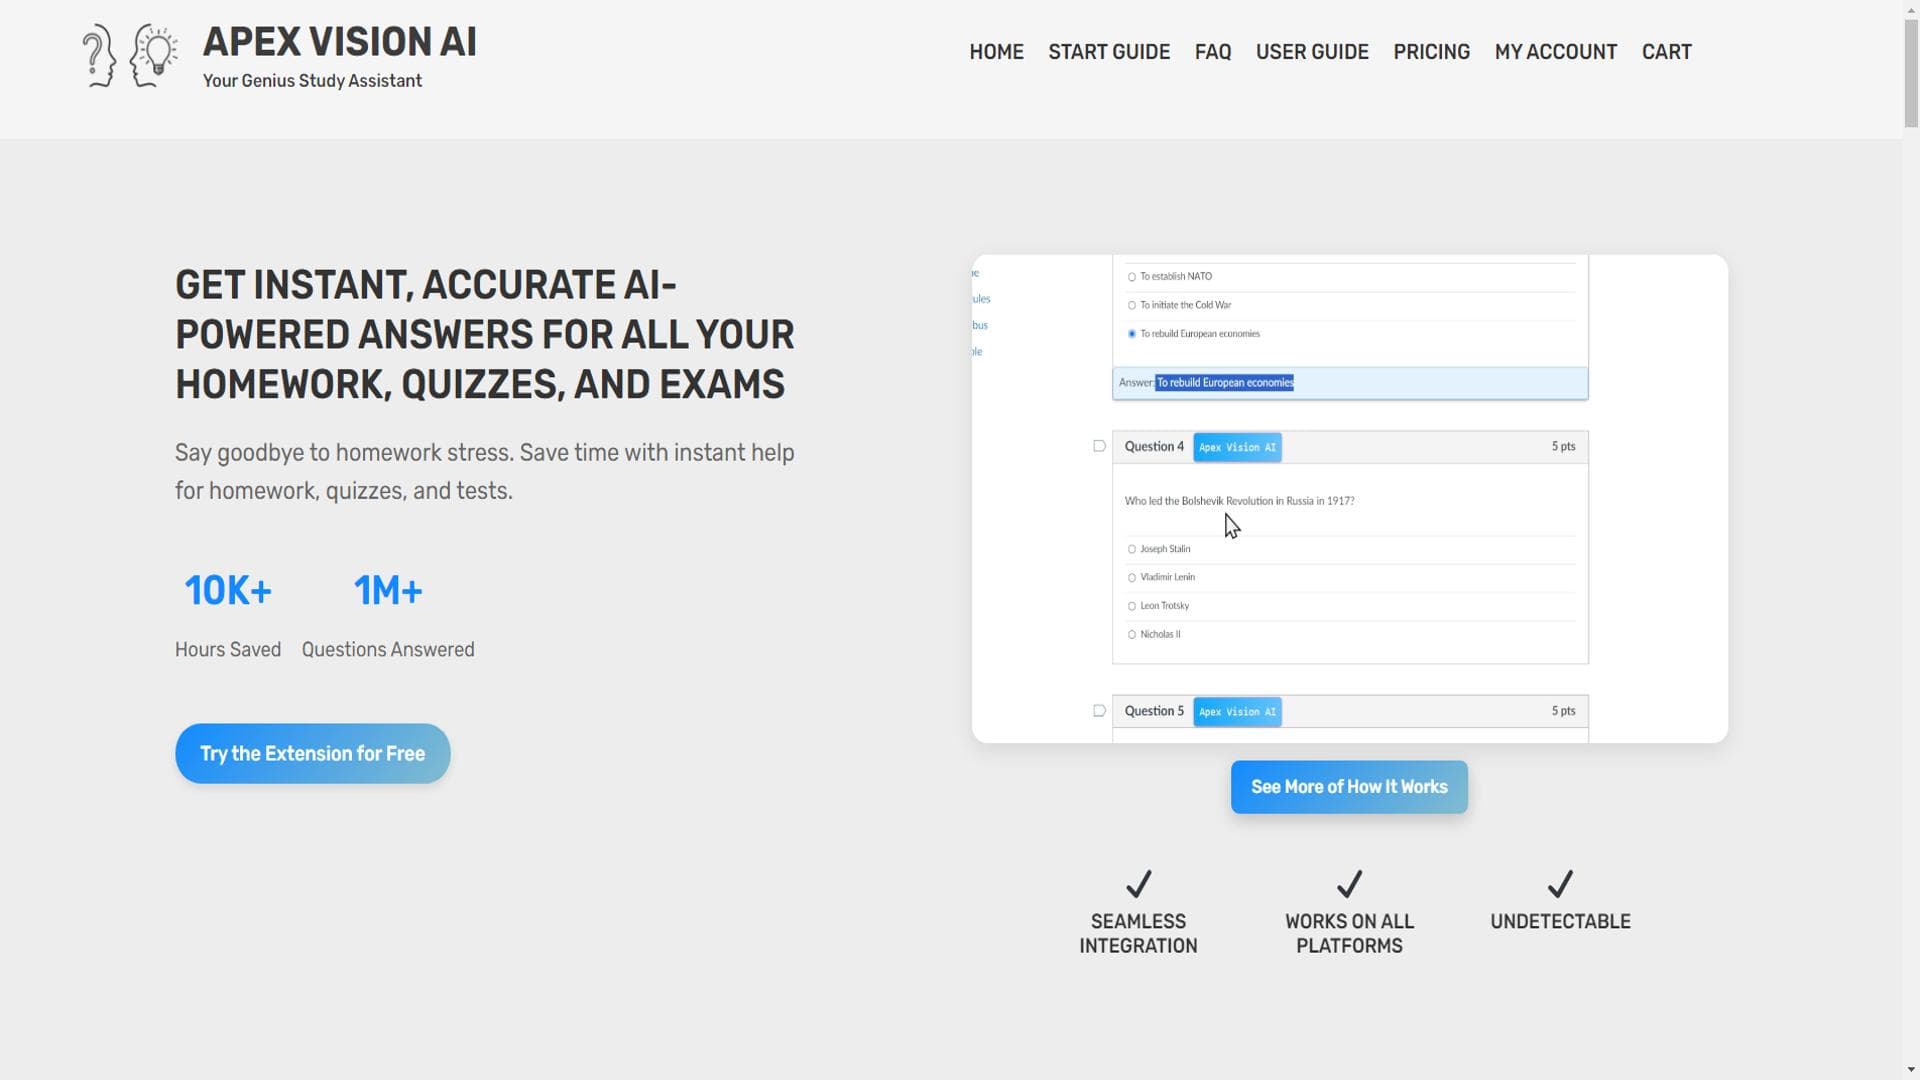Click the scrollbar down arrow
The image size is (1920, 1080).
point(1911,1071)
